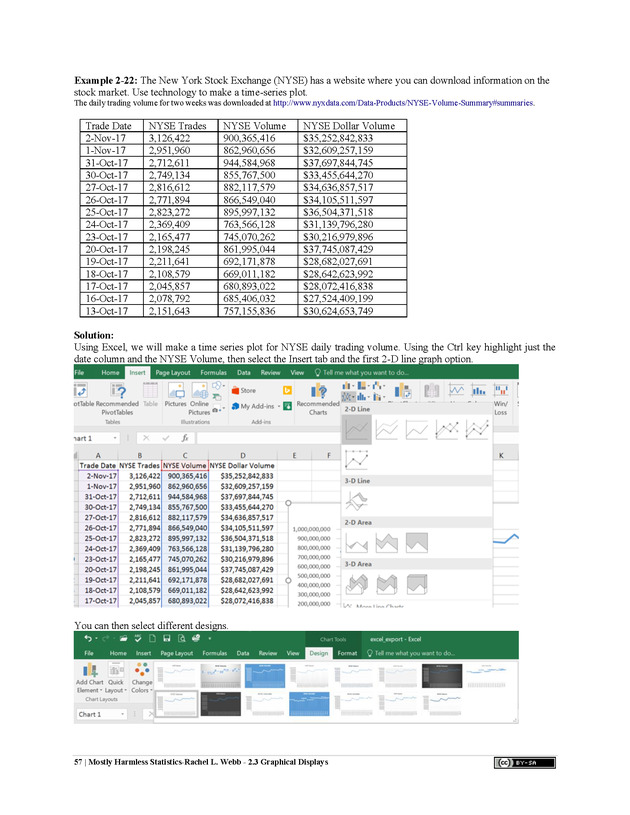Viewport: 630px width, 815px height.
Task: Open the Quick Layout dropdown
Action: 116,677
